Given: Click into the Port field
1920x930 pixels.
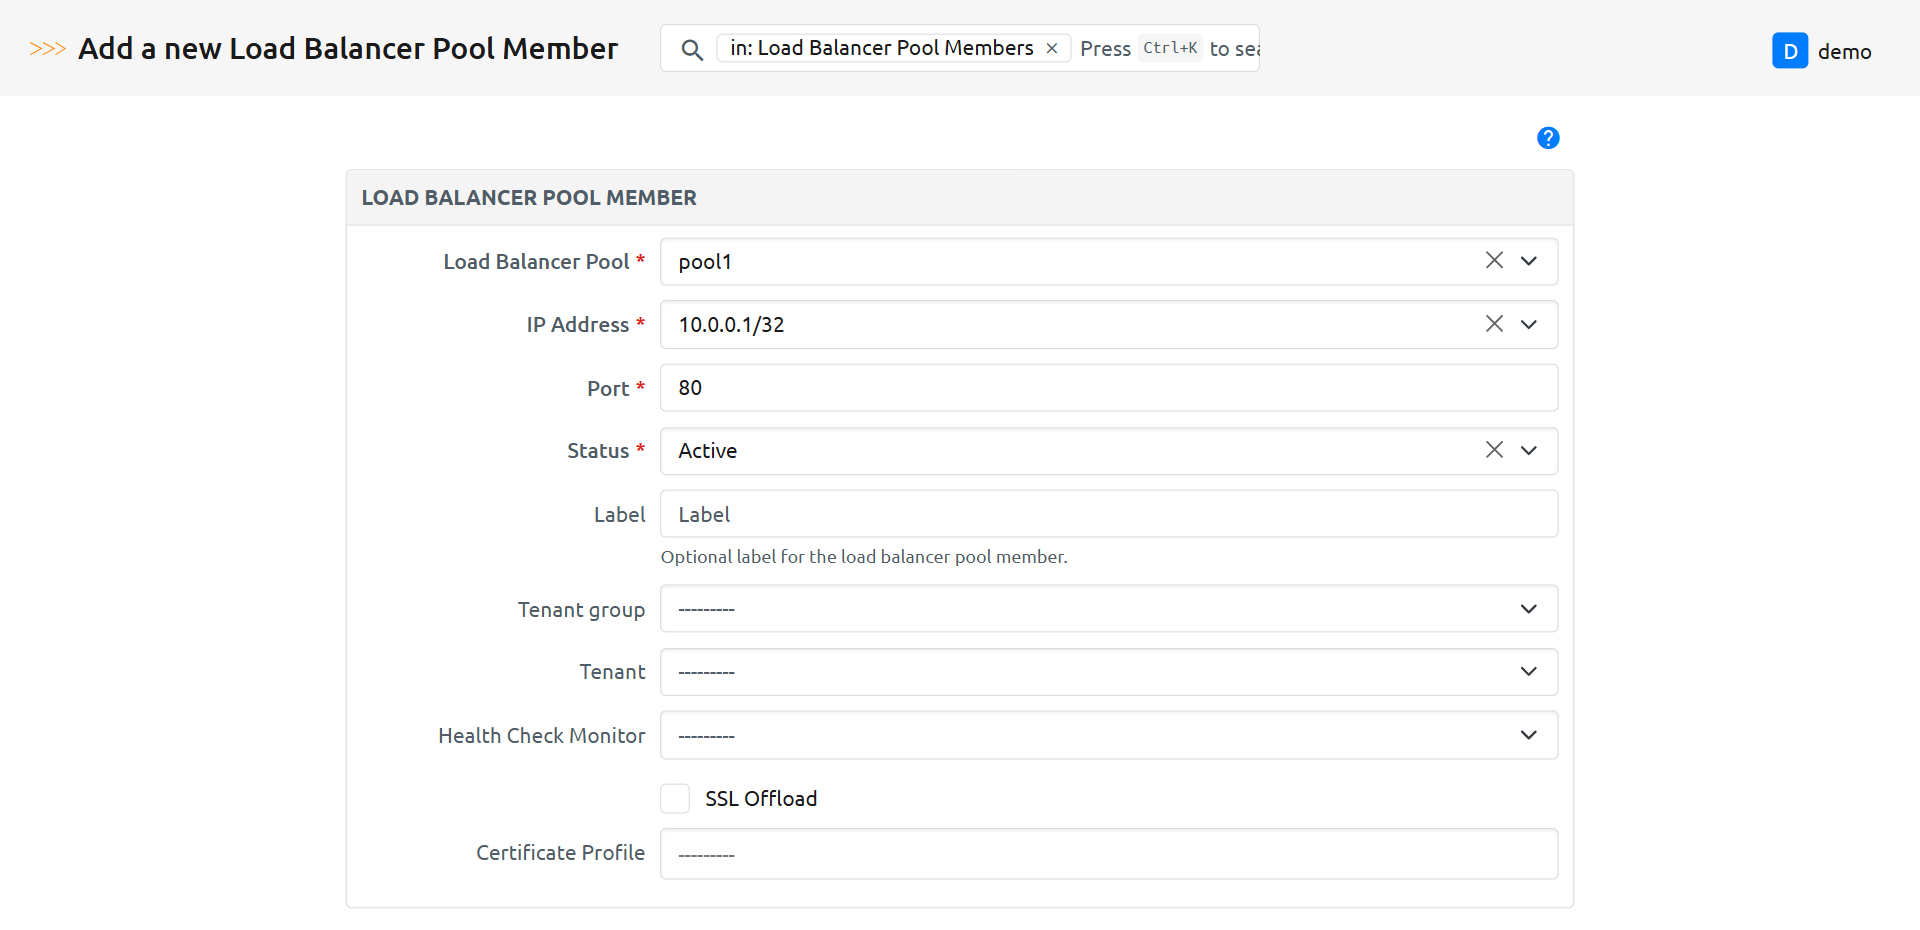Looking at the screenshot, I should tap(1108, 388).
